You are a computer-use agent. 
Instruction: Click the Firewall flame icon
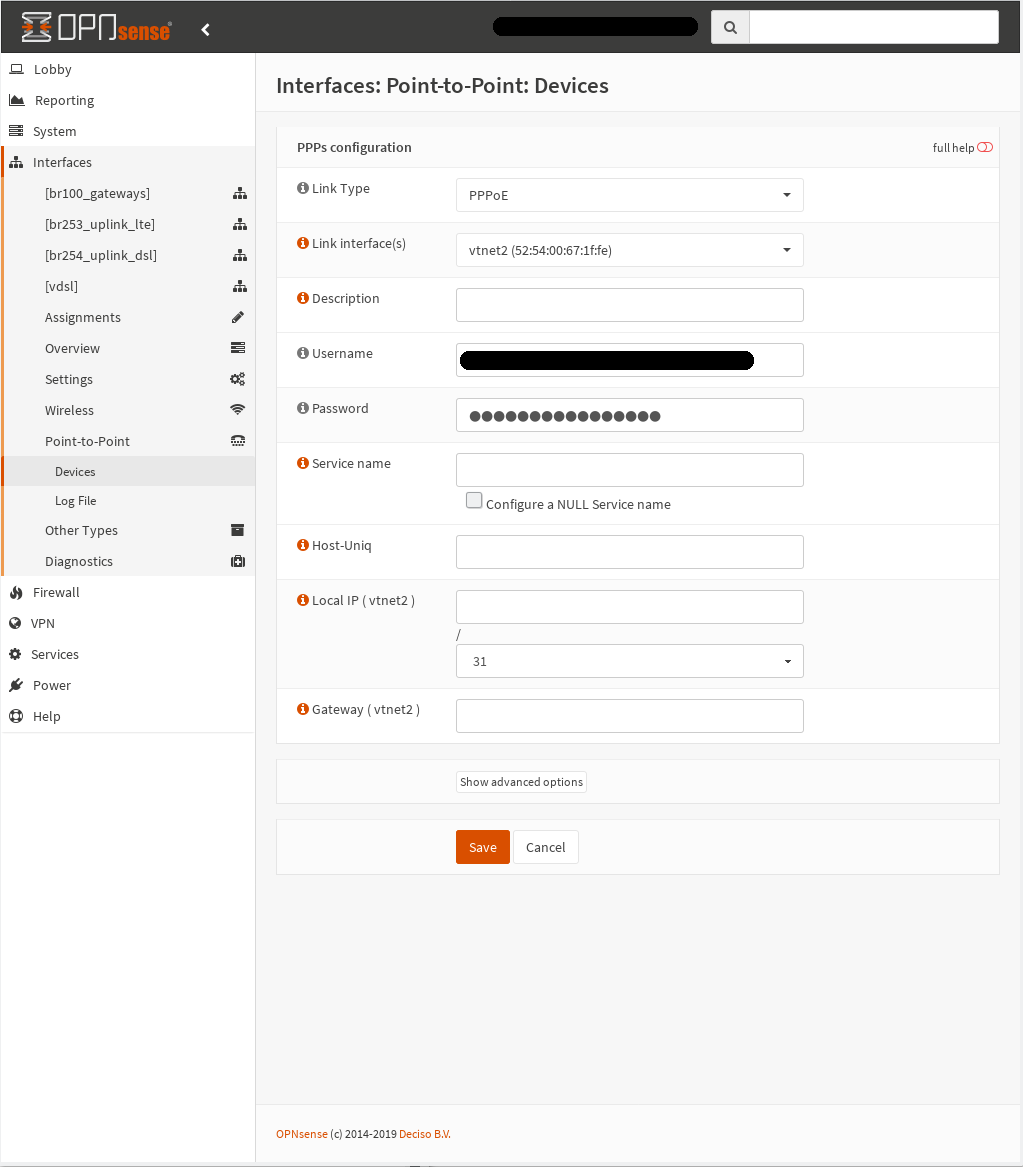pyautogui.click(x=16, y=592)
